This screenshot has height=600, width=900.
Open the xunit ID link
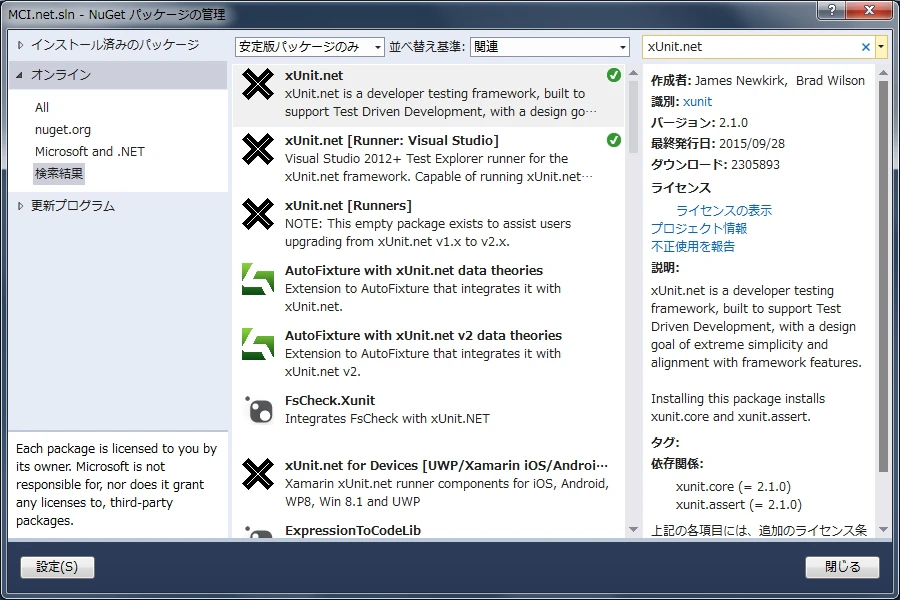coord(697,102)
